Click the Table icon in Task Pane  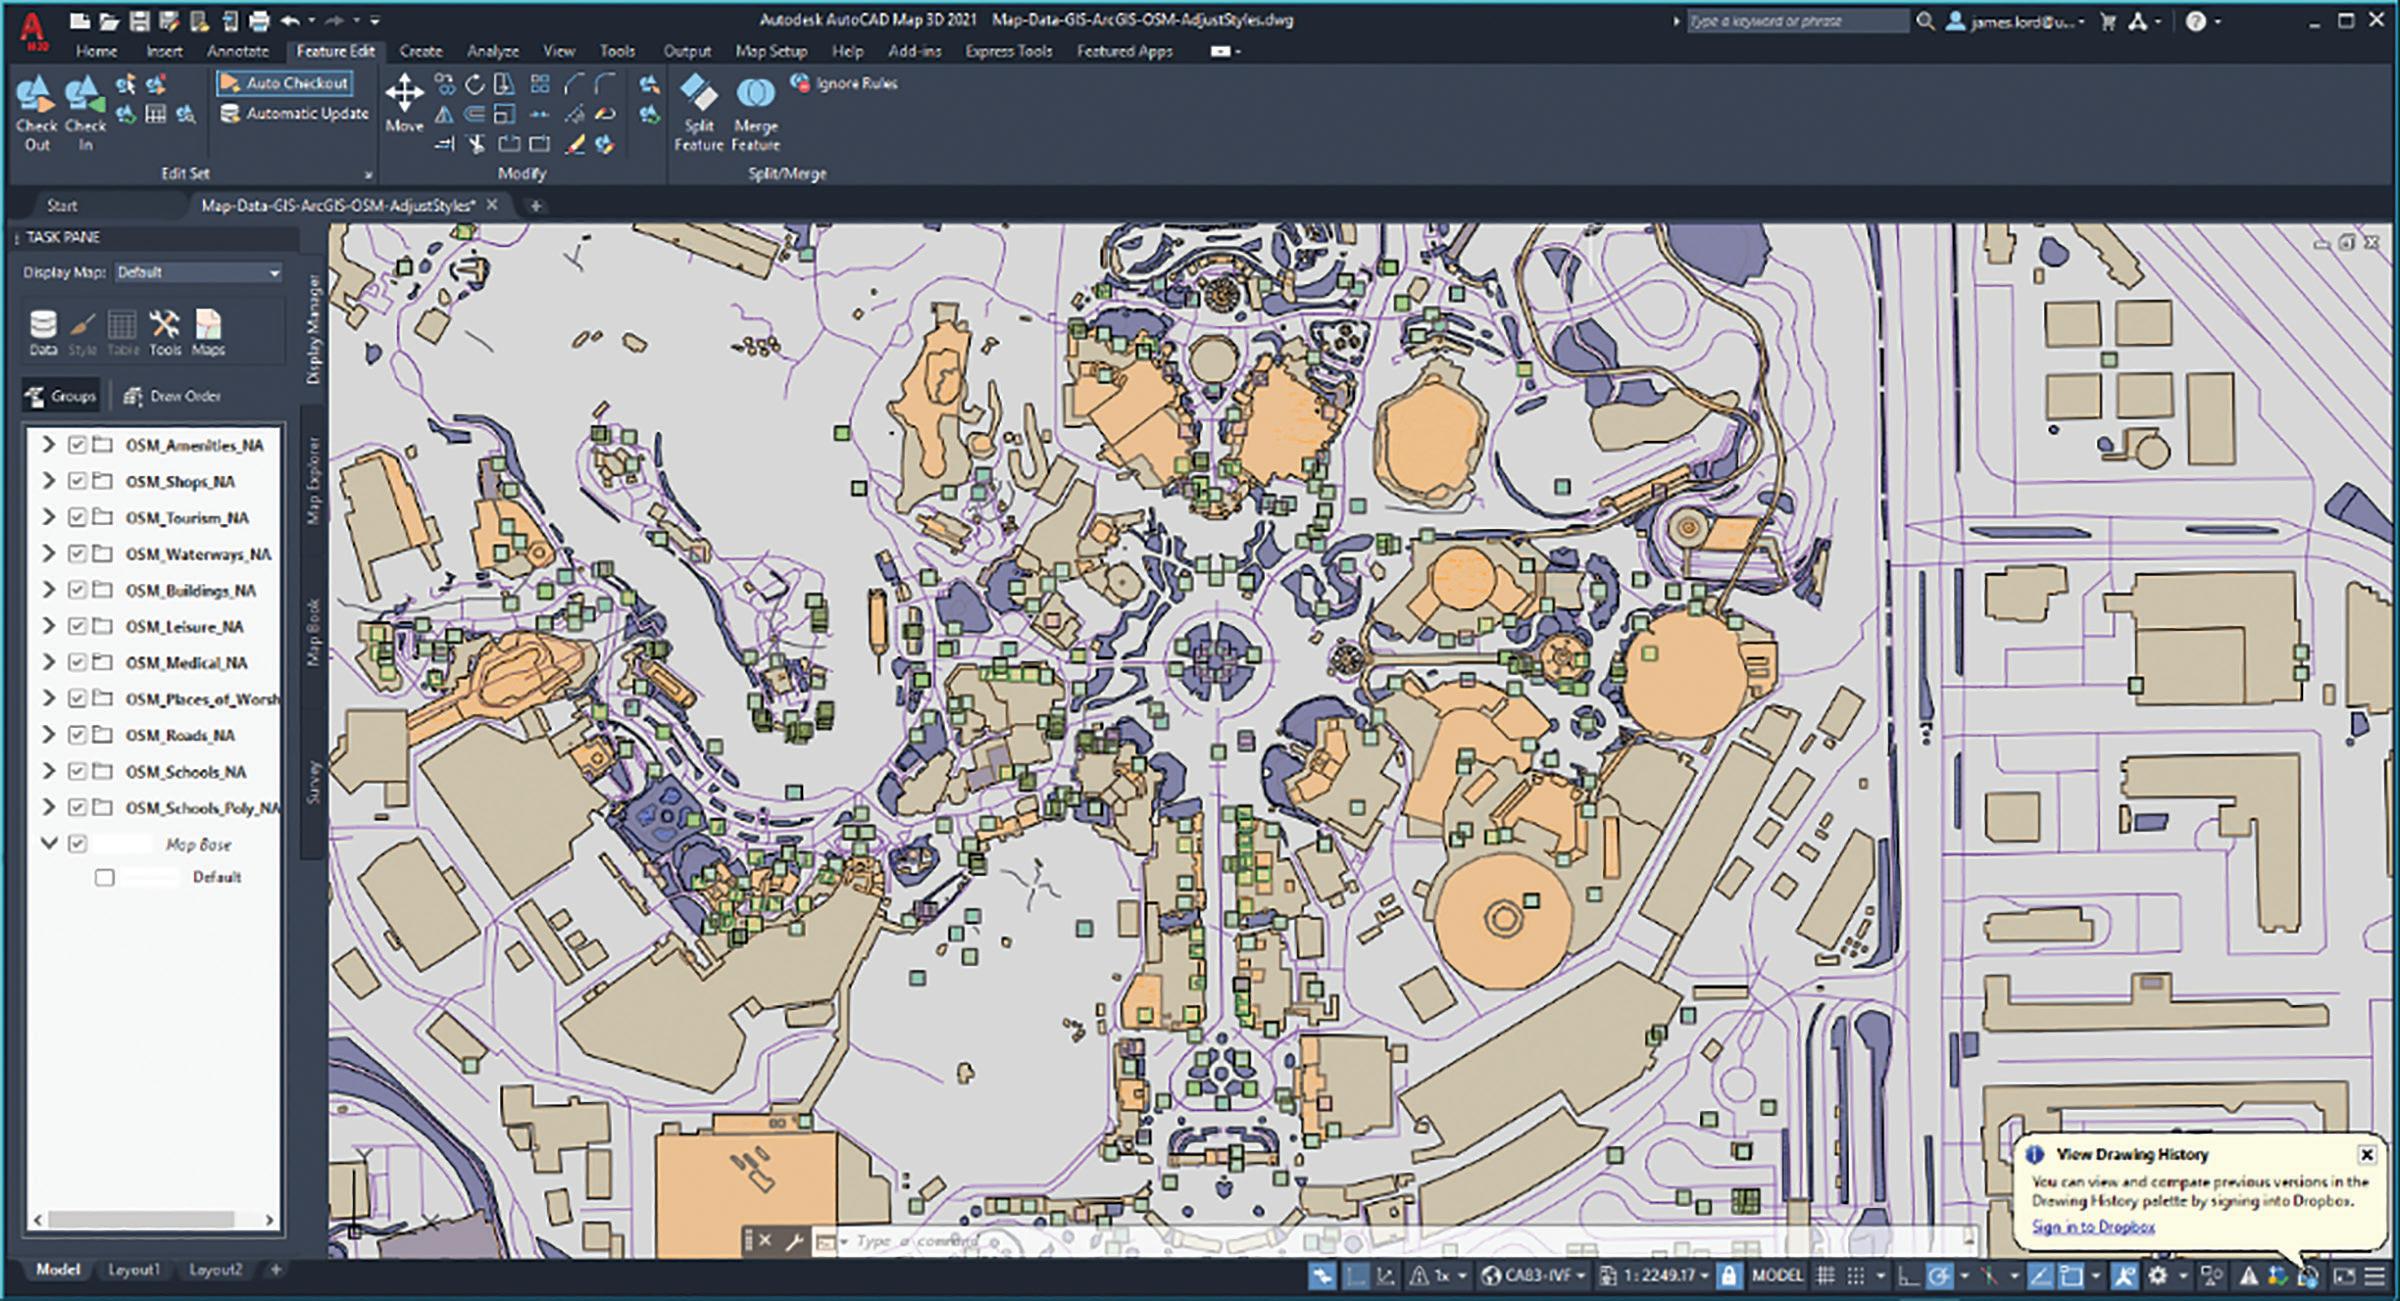(x=123, y=333)
